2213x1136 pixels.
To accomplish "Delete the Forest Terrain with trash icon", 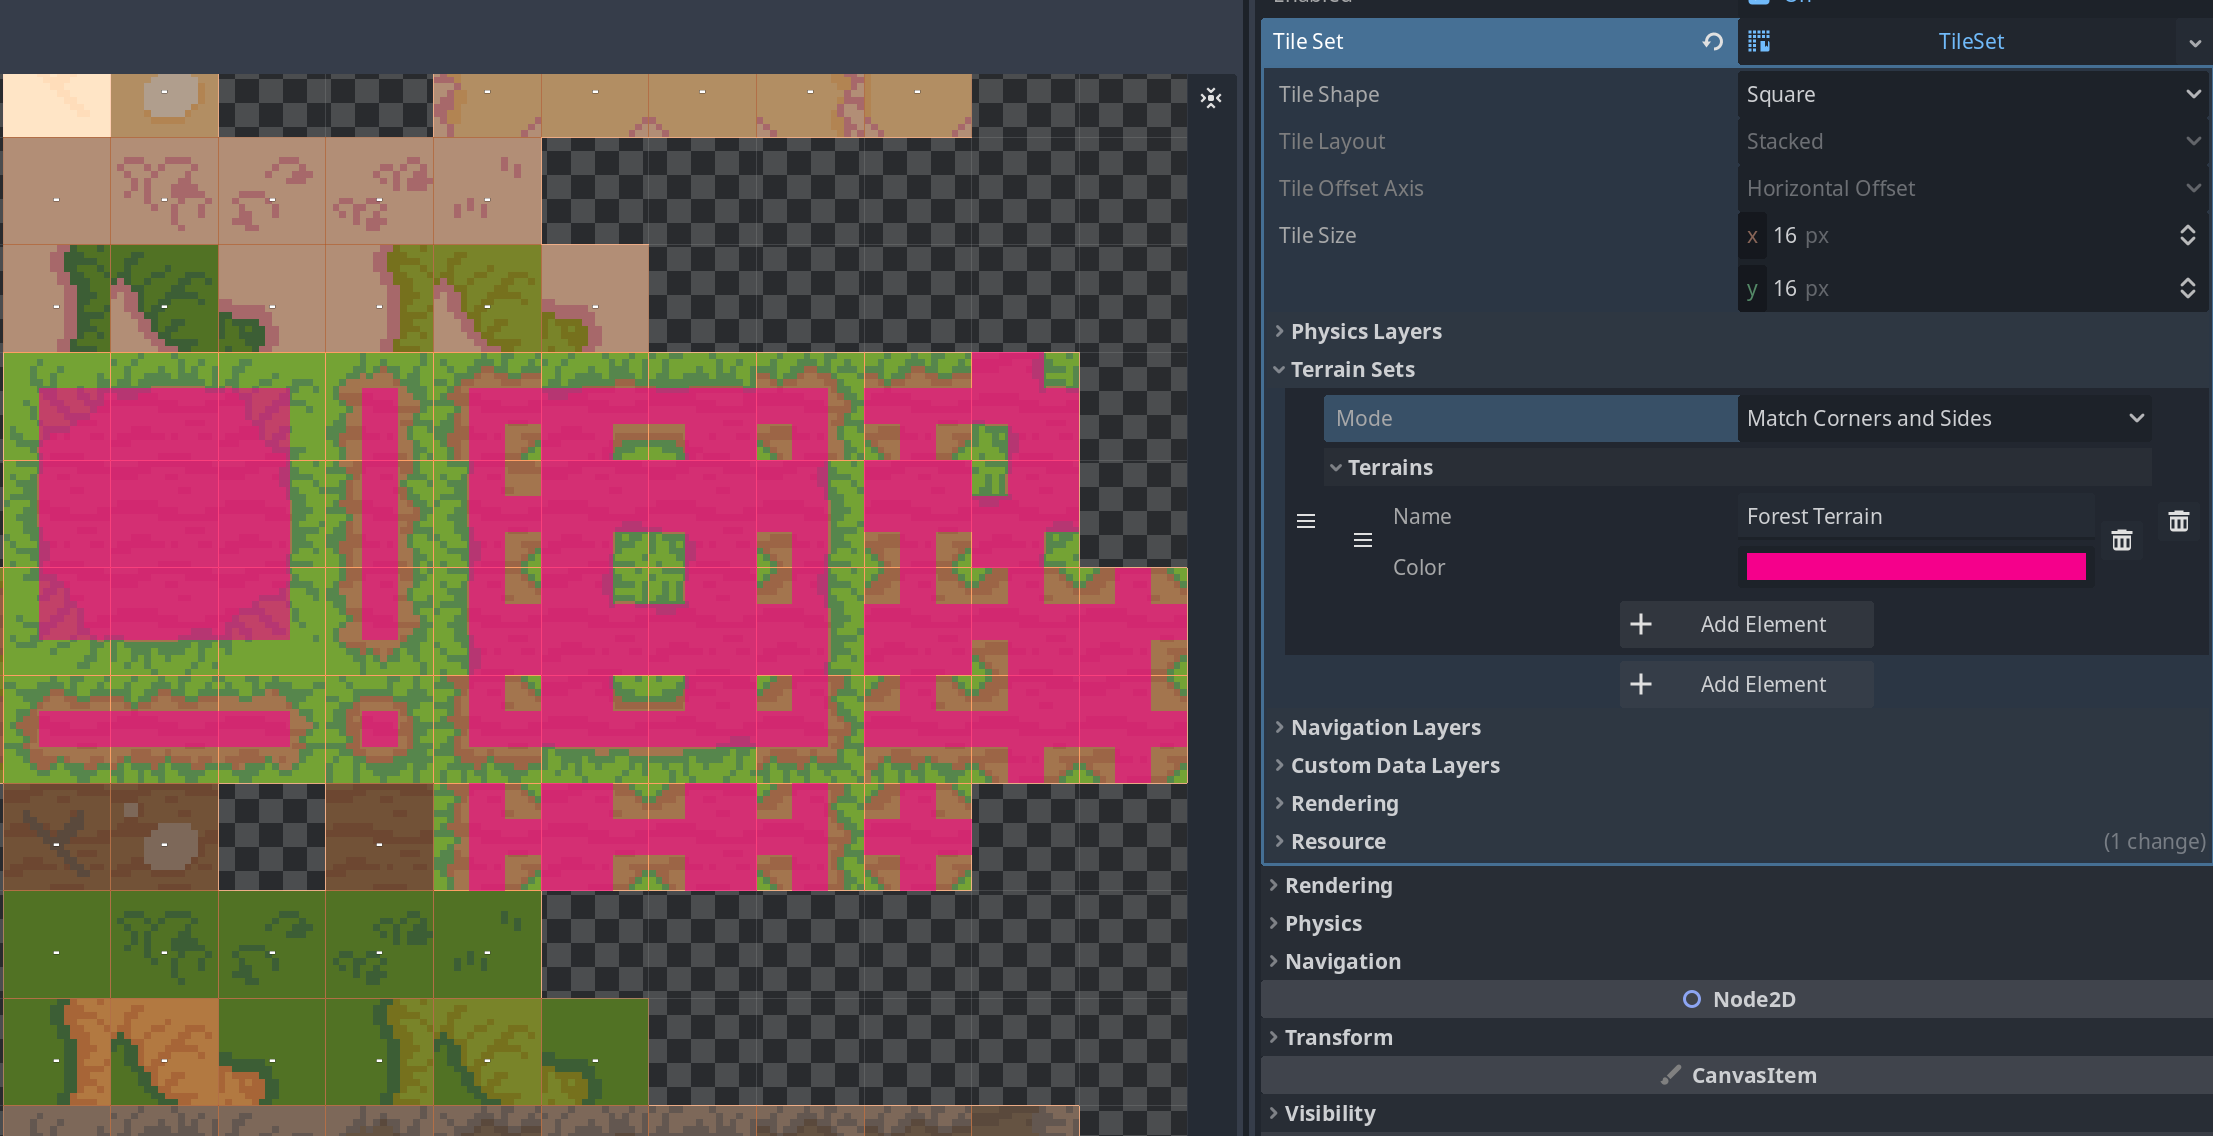I will point(2123,540).
